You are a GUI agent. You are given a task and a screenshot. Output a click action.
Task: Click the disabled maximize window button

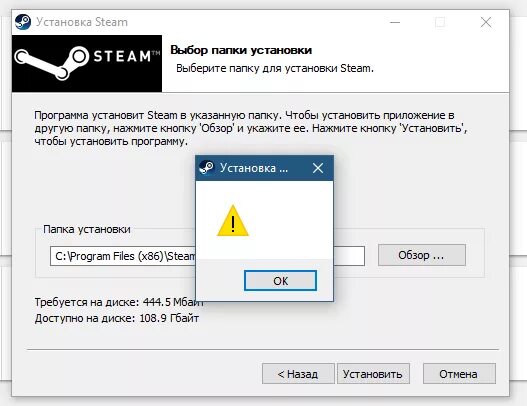click(440, 23)
